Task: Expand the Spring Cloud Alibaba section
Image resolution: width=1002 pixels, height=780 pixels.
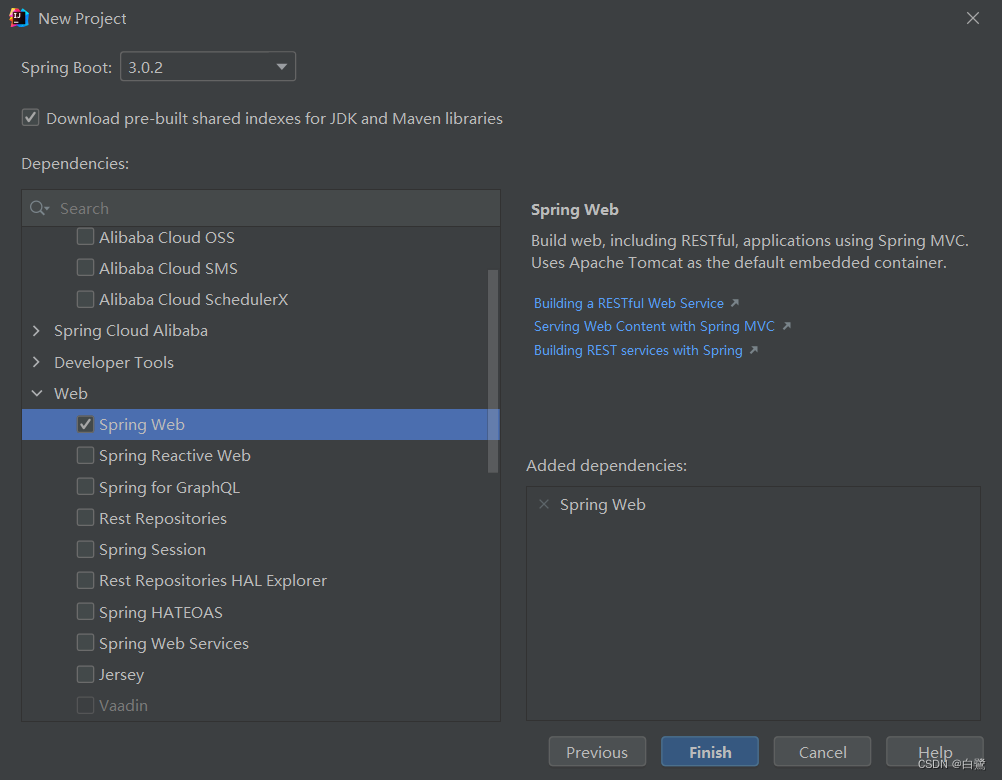Action: 37,330
